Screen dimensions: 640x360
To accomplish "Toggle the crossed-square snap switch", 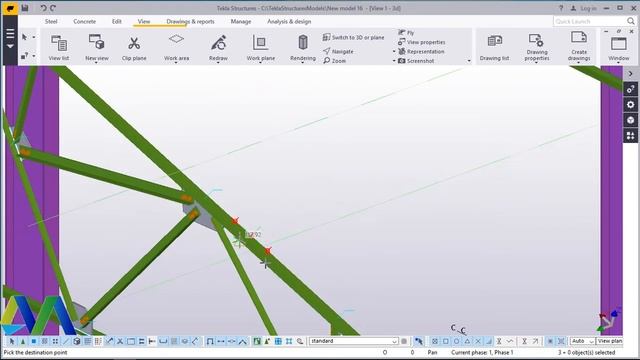I will pos(435,341).
